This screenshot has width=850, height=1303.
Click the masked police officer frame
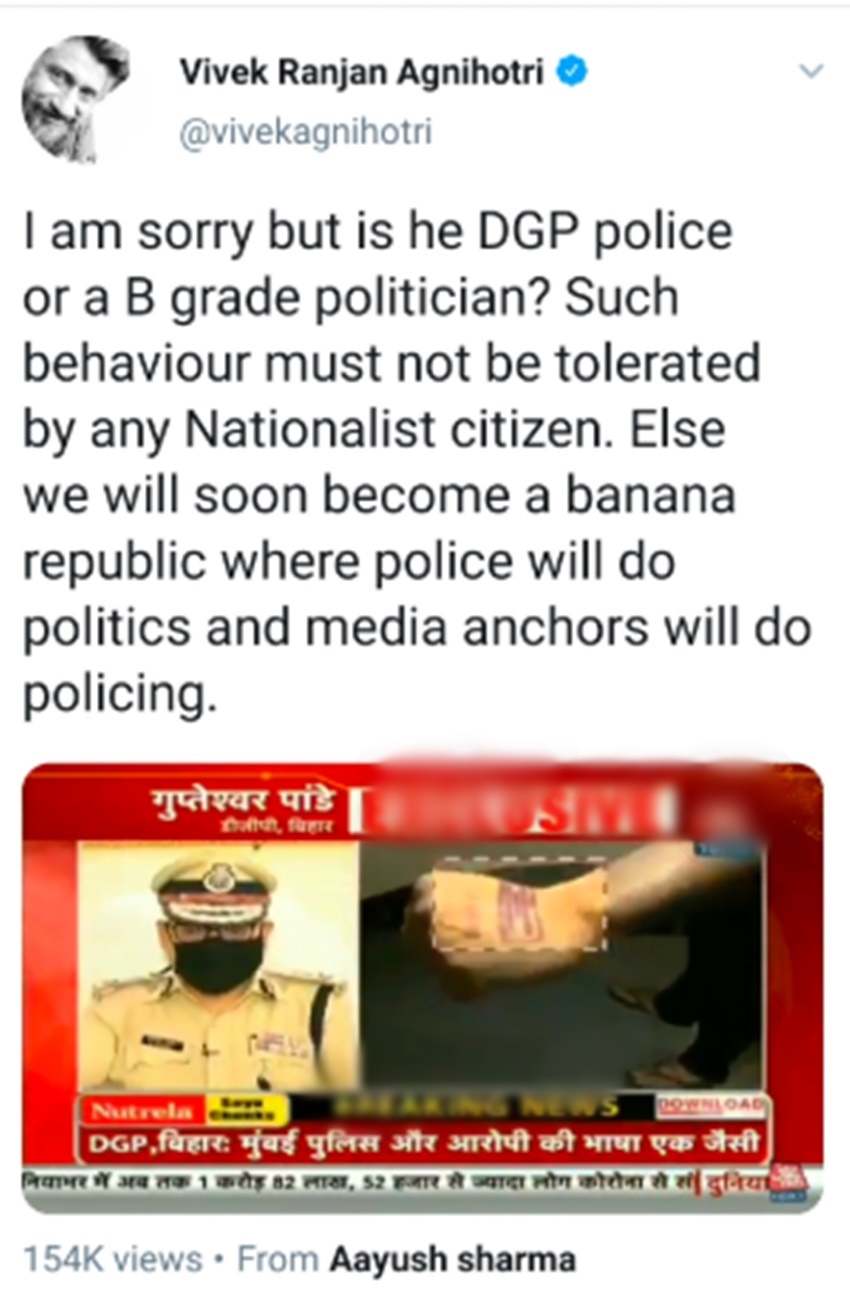pos(218,965)
